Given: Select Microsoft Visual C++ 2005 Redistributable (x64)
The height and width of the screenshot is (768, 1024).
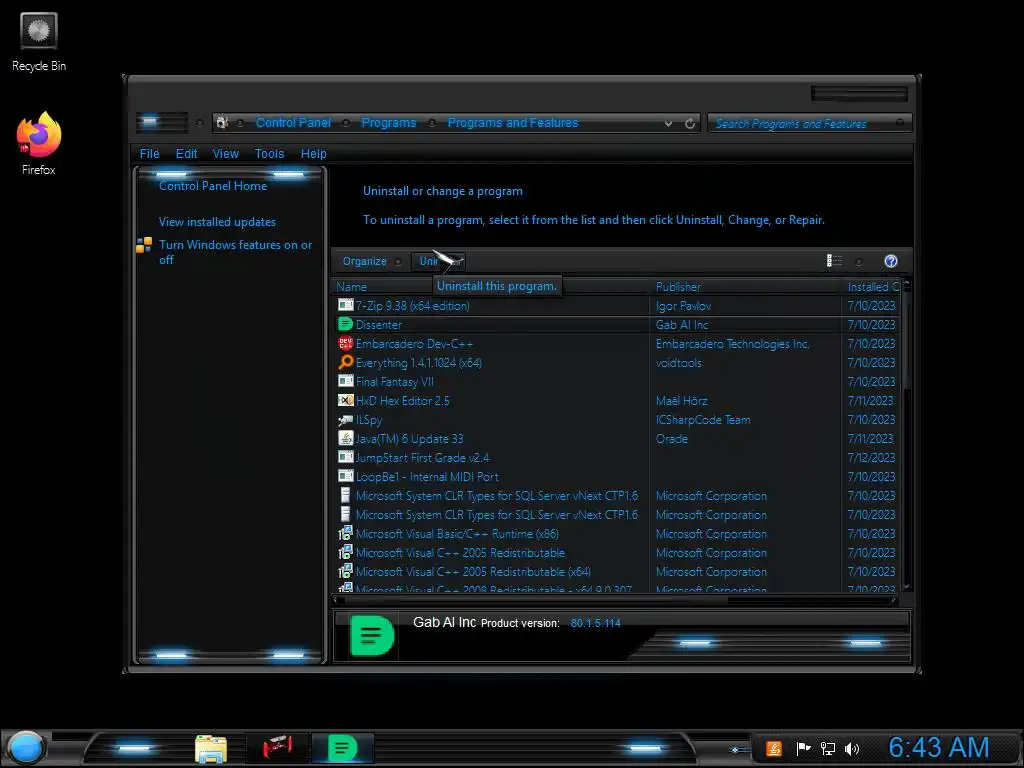Looking at the screenshot, I should pos(473,571).
